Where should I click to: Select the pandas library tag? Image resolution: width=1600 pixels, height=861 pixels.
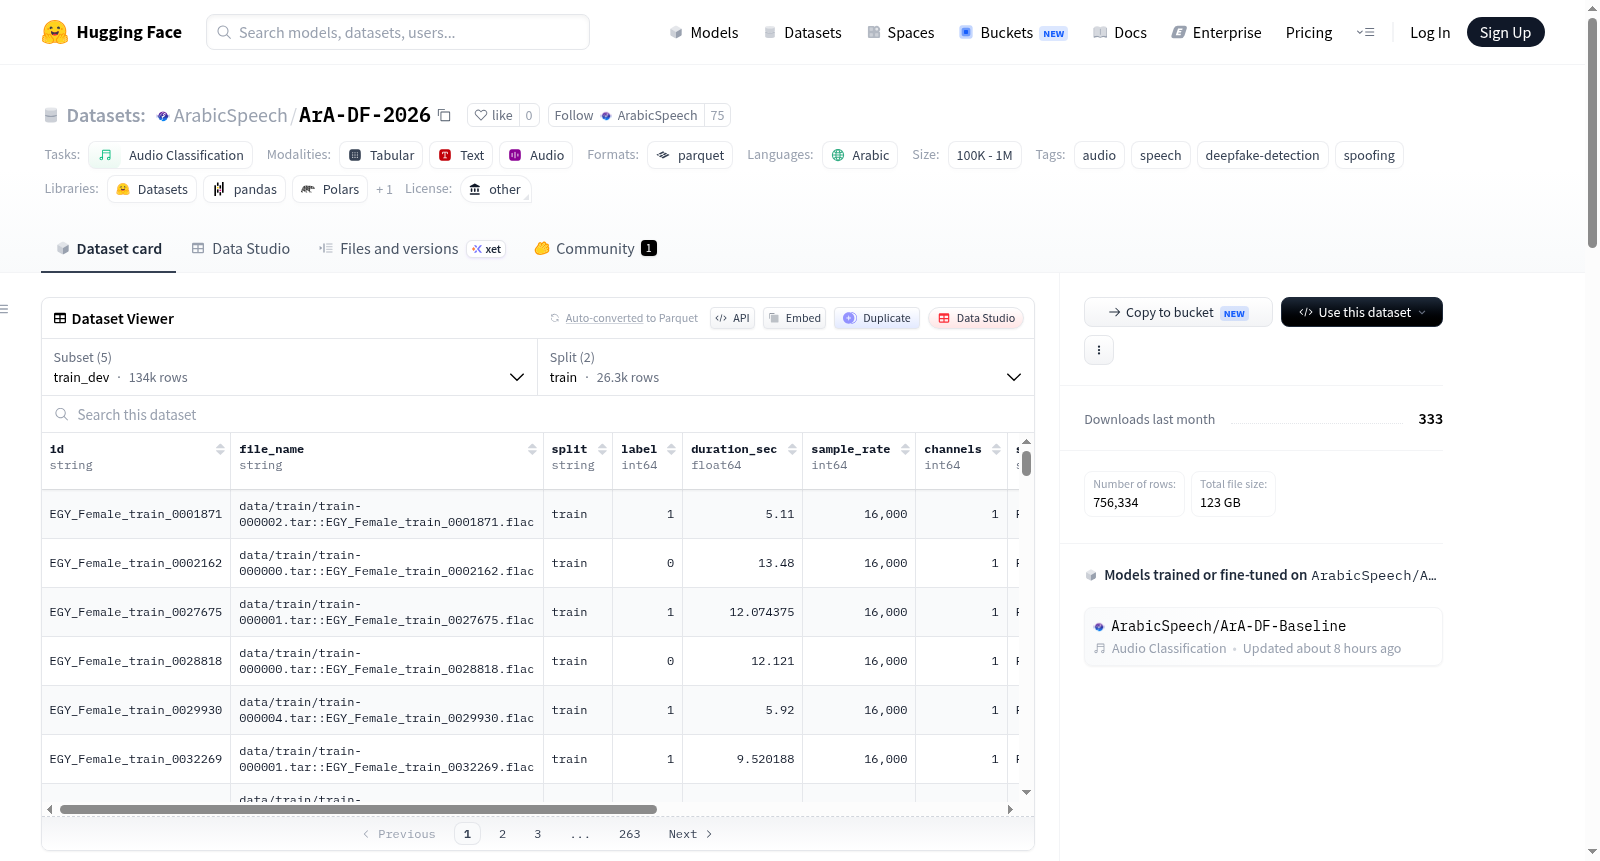click(x=244, y=189)
